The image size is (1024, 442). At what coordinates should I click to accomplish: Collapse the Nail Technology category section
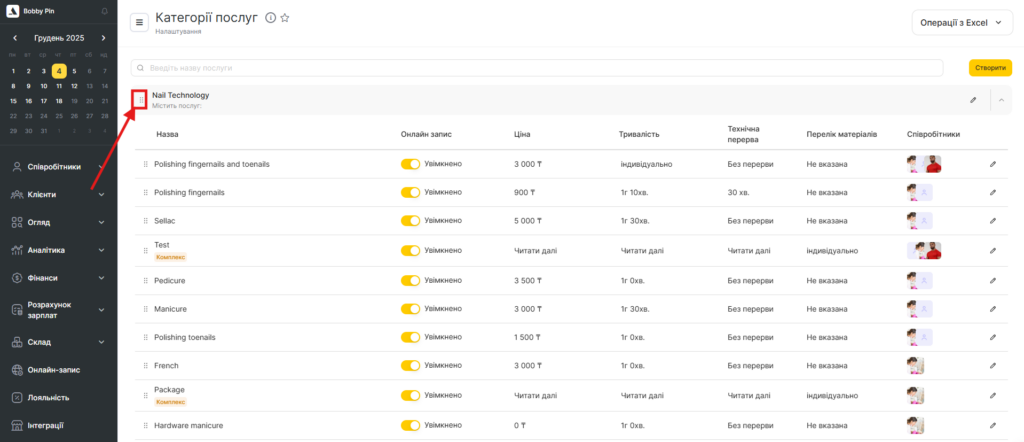(1001, 100)
